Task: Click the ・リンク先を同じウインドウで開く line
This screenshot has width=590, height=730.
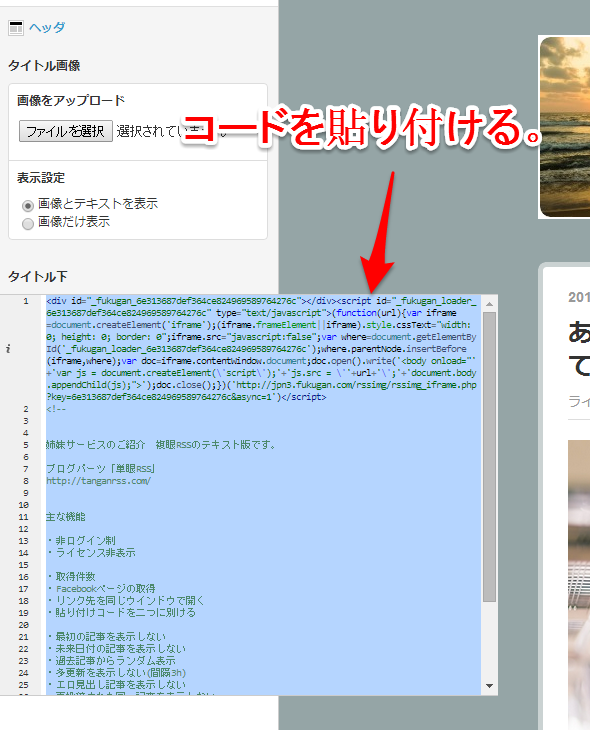Action: [125, 601]
